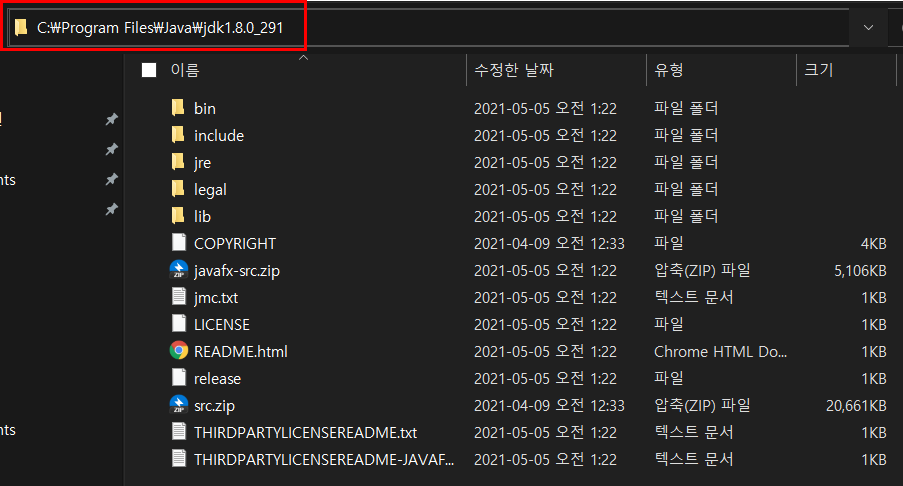This screenshot has width=903, height=486.
Task: Click the 4KB size of COPYRIGHT
Action: pyautogui.click(x=873, y=244)
